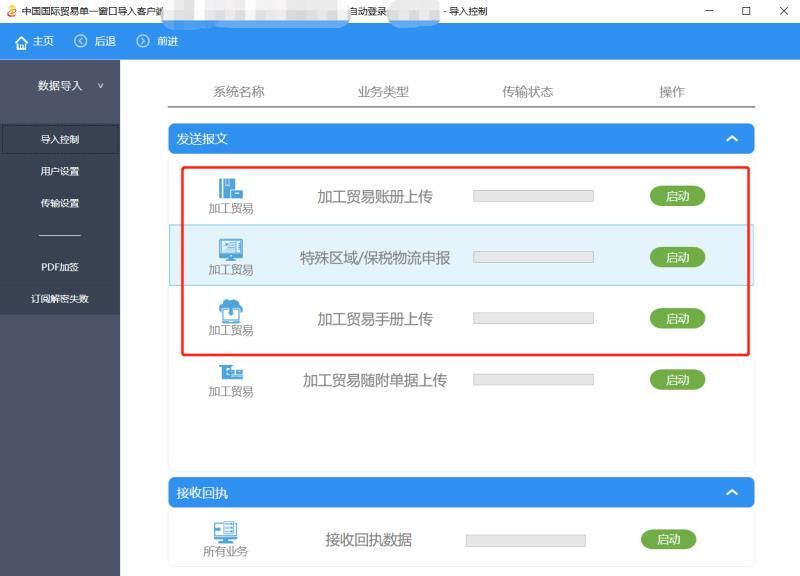Screen dimensions: 800x576
Task: Open PDF加签 from the sidebar
Action: [60, 267]
